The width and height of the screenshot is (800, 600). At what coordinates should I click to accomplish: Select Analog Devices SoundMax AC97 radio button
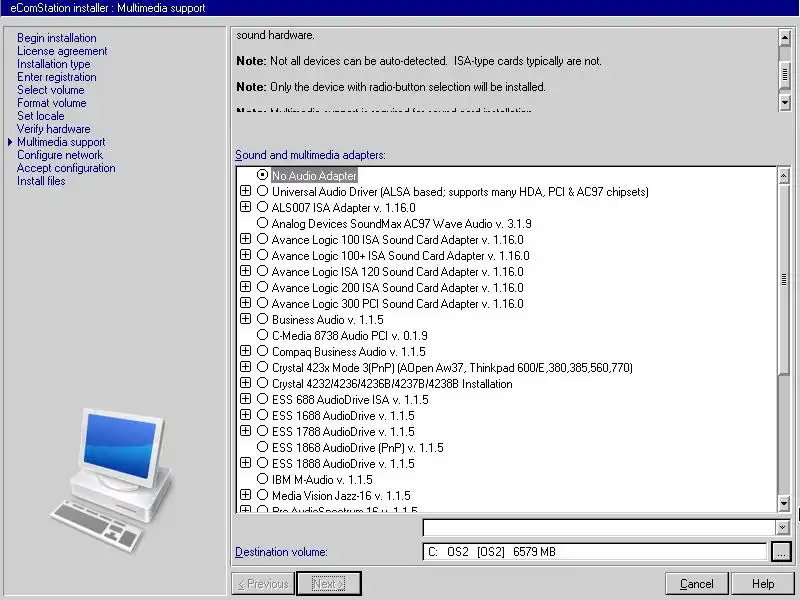tap(262, 223)
